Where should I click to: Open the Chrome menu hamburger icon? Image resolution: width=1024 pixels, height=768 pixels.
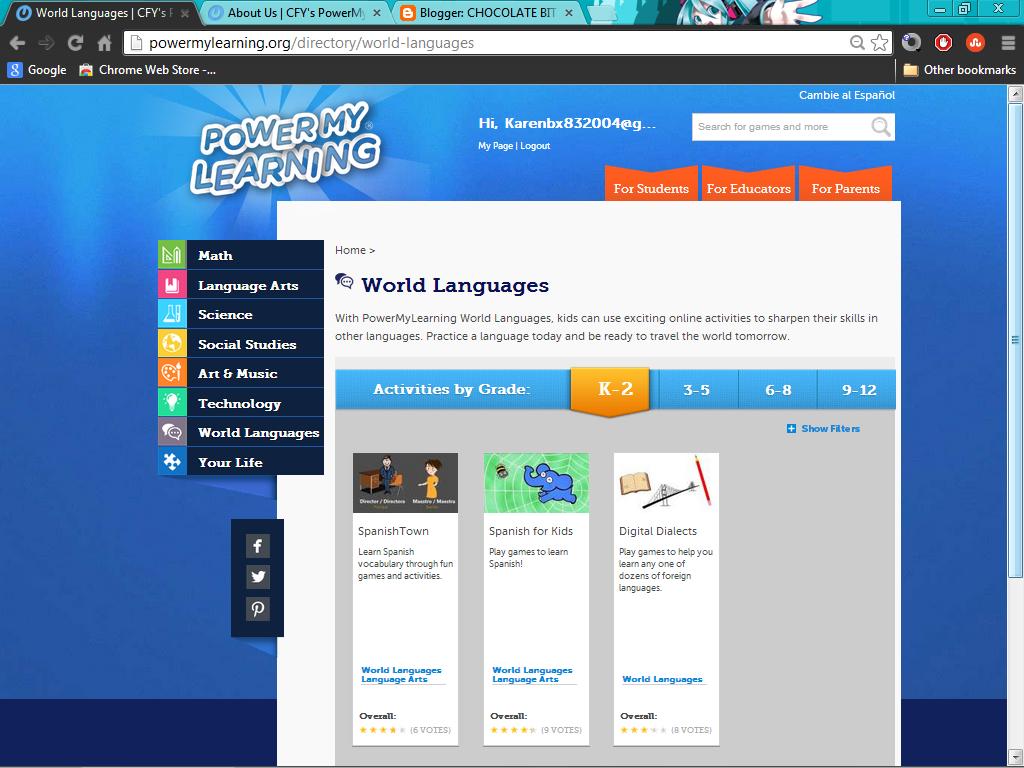1008,43
